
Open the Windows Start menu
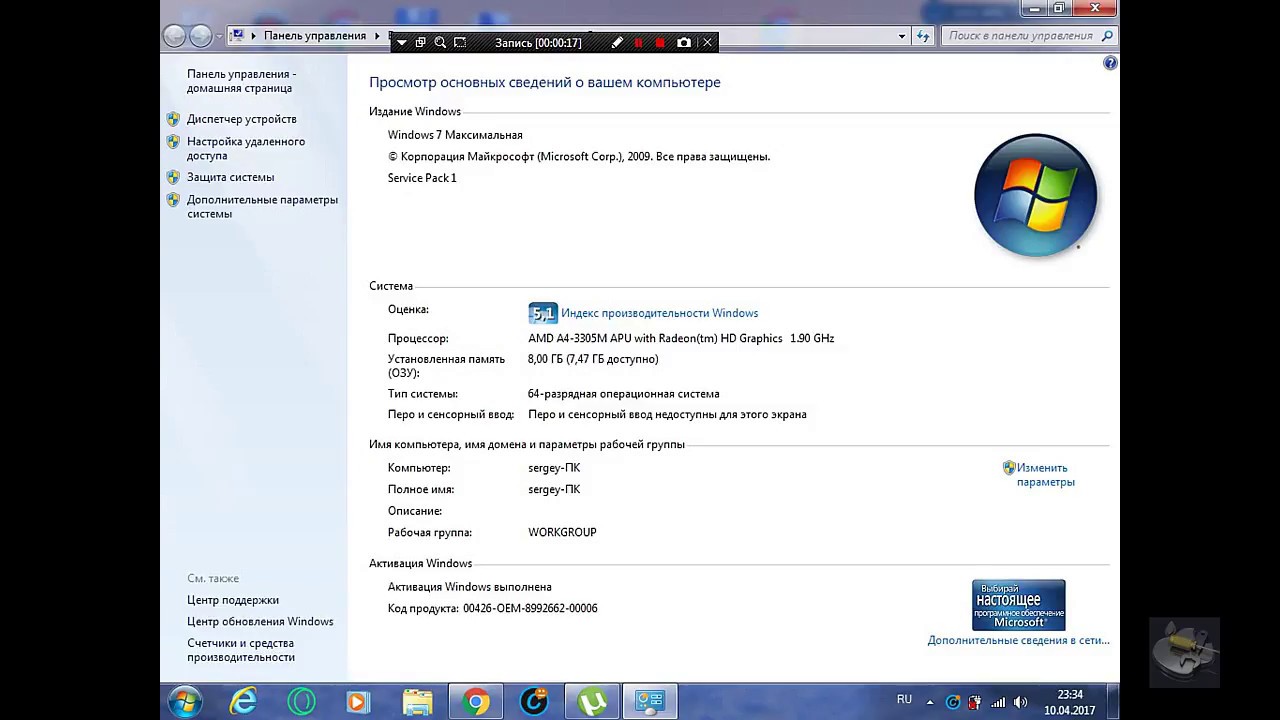(185, 702)
